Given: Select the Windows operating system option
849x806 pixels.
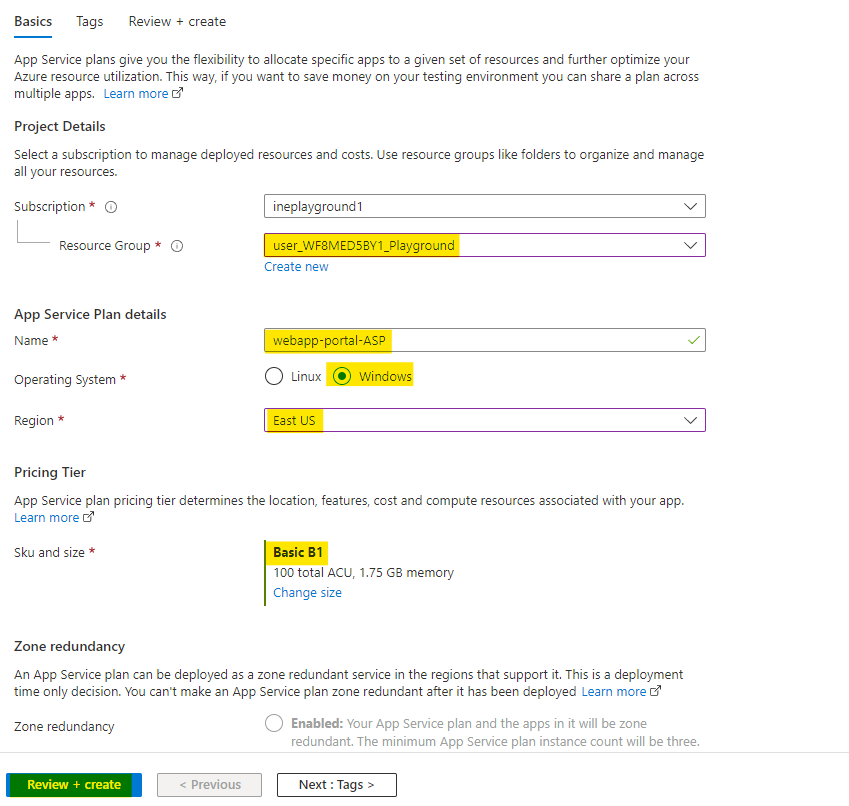Looking at the screenshot, I should 343,377.
